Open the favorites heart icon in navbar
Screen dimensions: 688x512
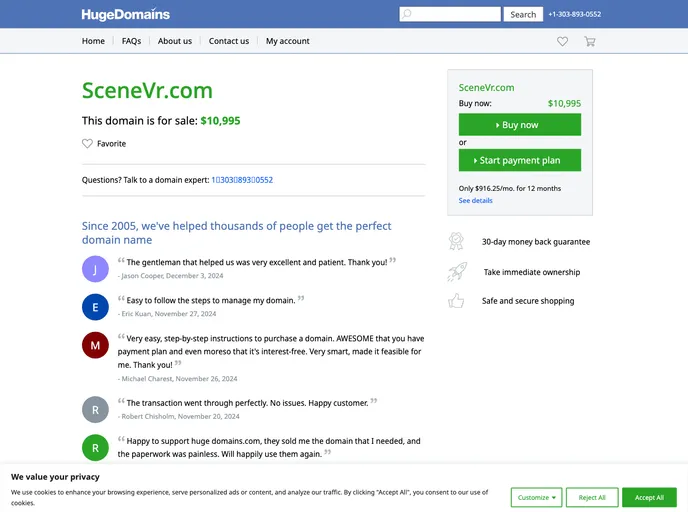562,41
